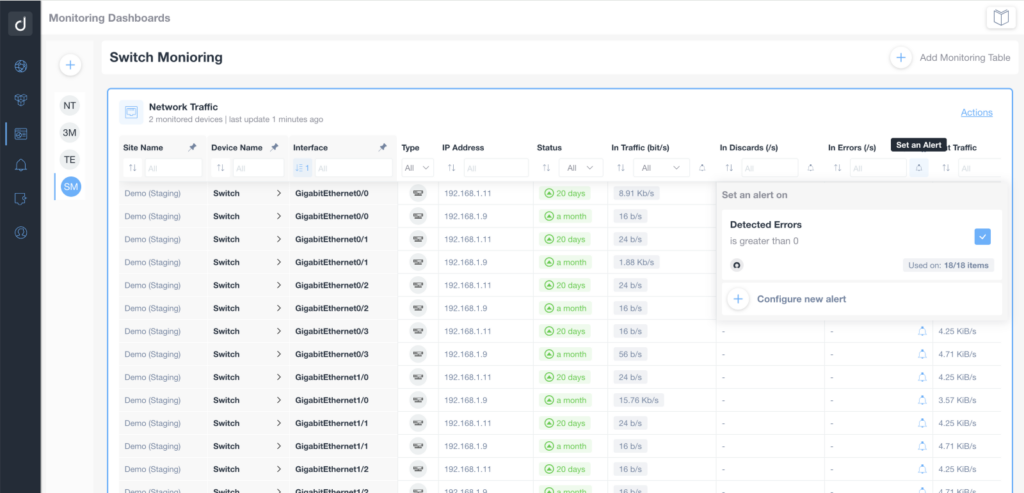
Task: Sort by In Traffic (bit/s)
Action: pos(621,168)
